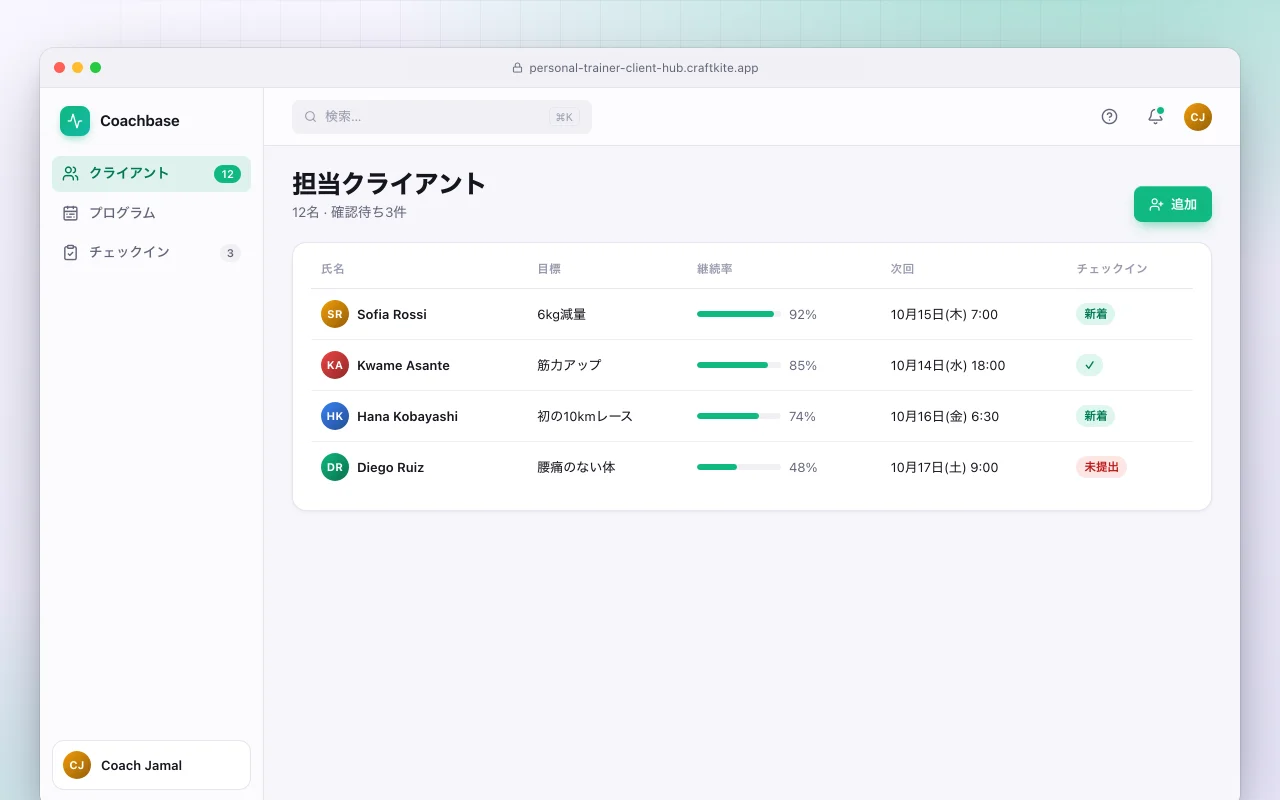The height and width of the screenshot is (800, 1280).
Task: Click Diego Ruiz's DR avatar
Action: 335,467
